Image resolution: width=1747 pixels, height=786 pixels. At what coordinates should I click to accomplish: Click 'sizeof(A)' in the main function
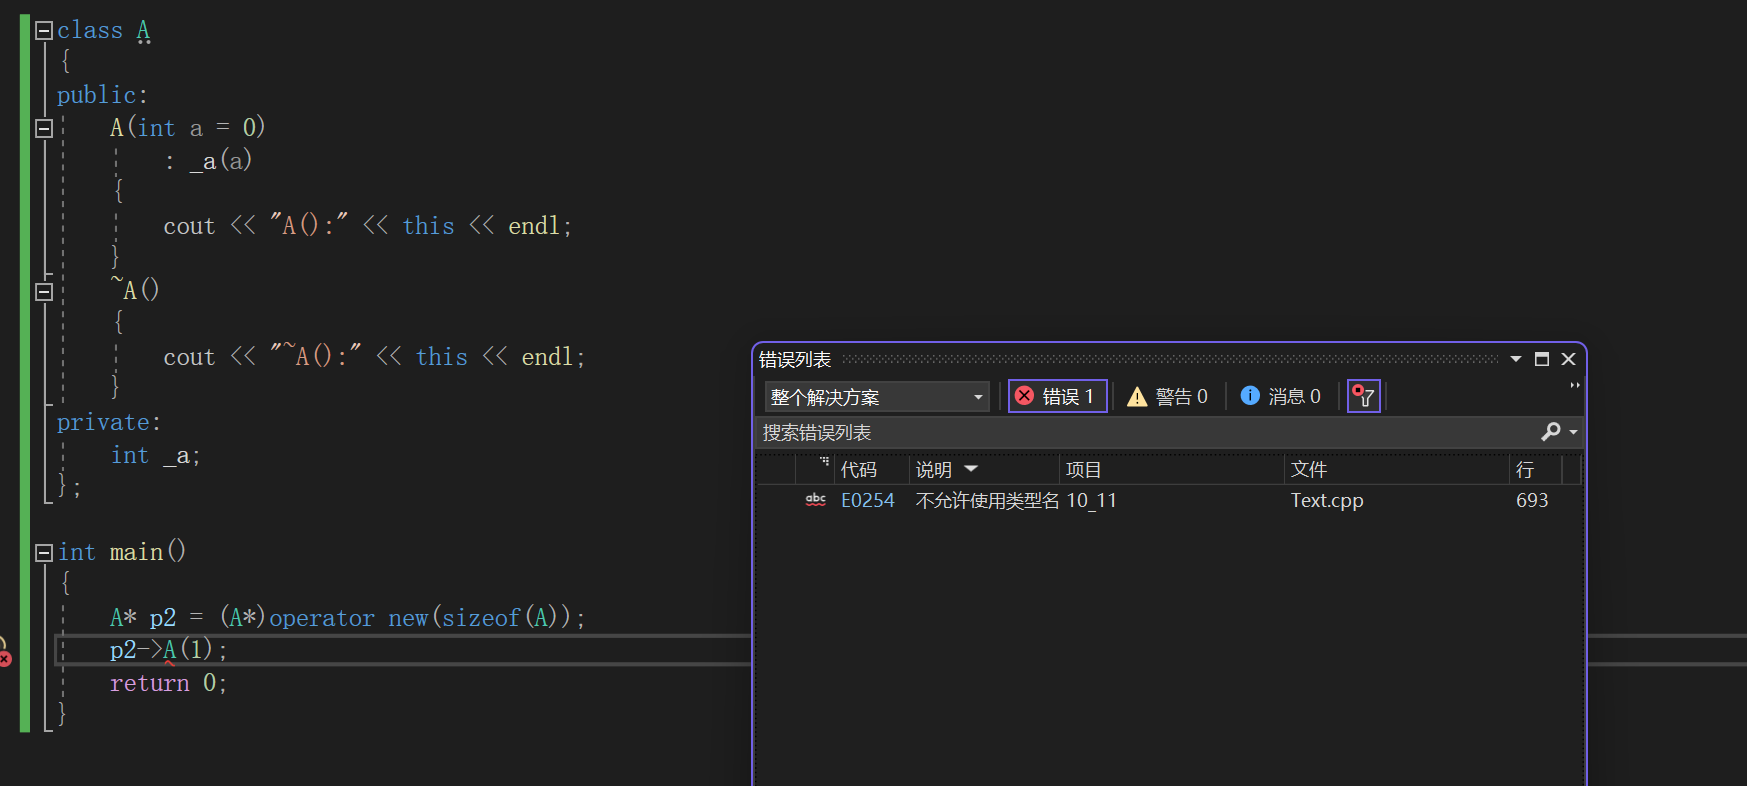point(500,618)
